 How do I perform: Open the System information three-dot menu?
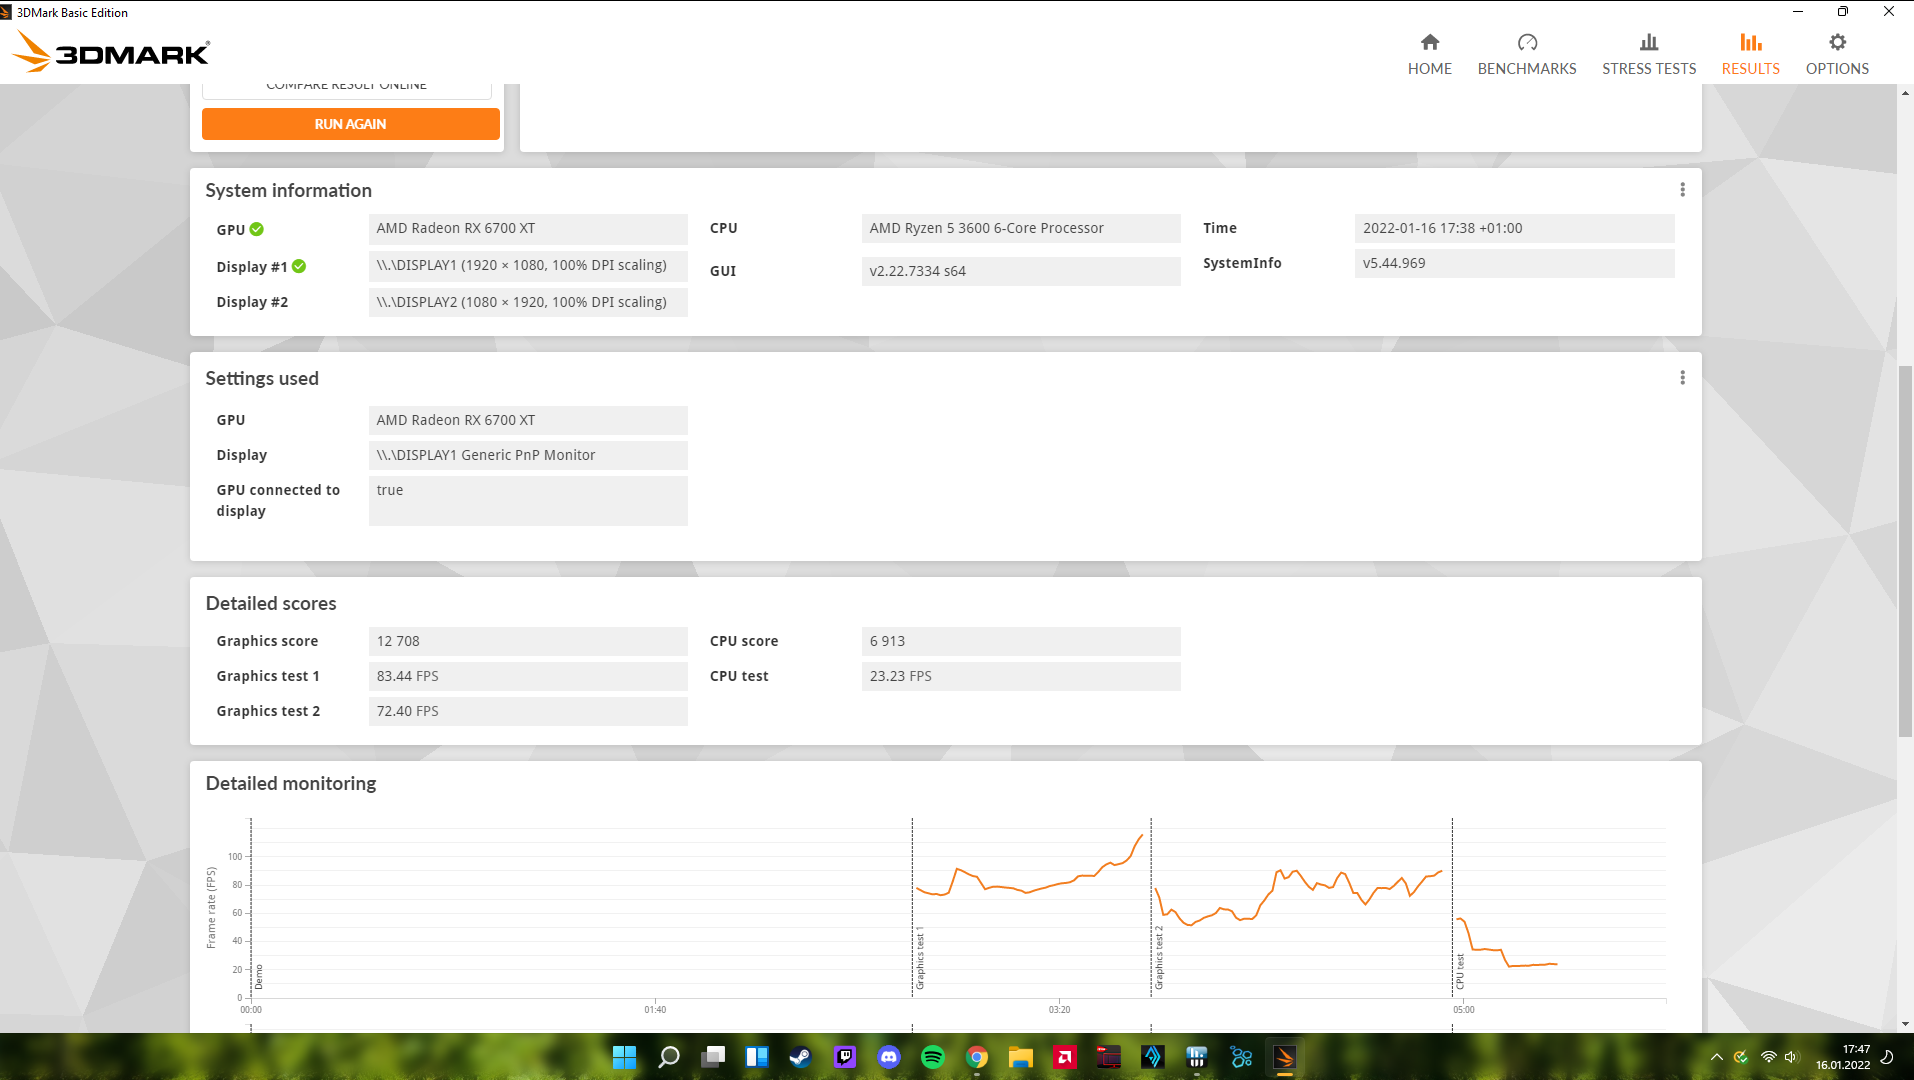click(x=1682, y=190)
